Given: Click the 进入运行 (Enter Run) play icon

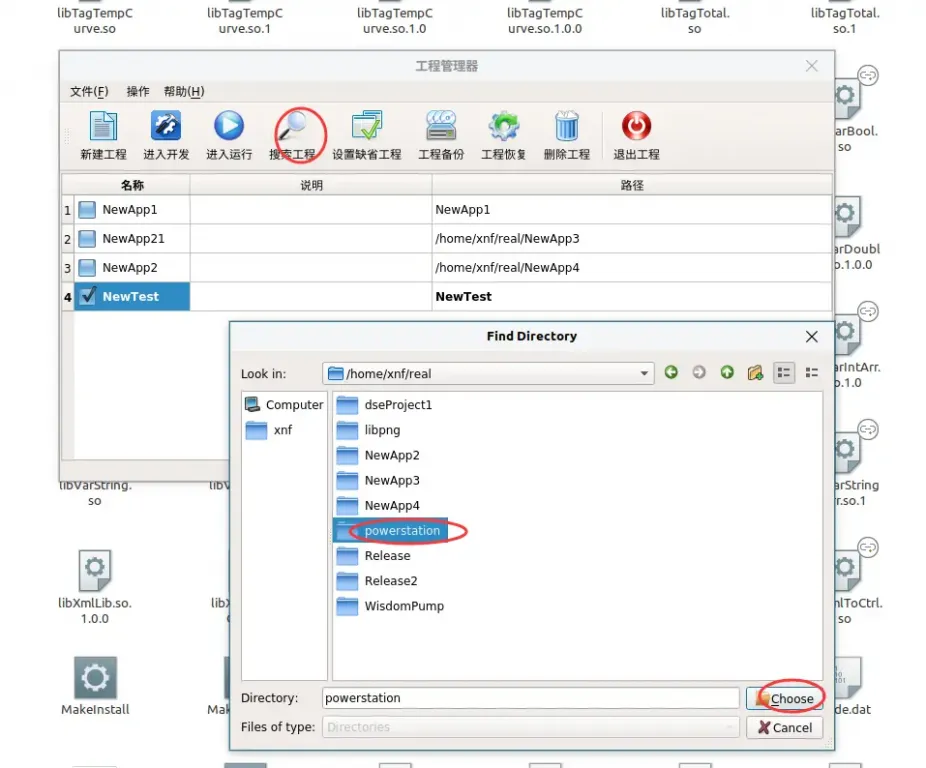Looking at the screenshot, I should 229,126.
